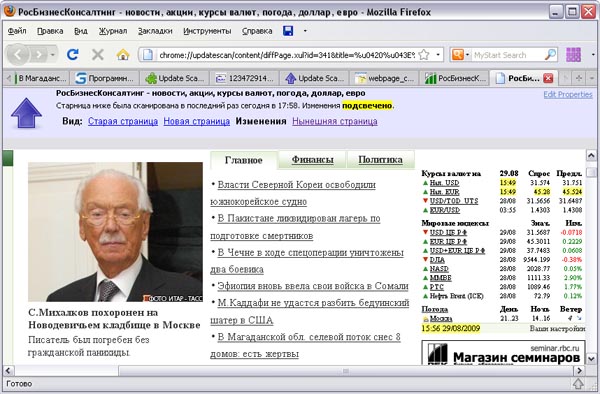
Task: Close the active 'РосБи...' tab with red X
Action: pyautogui.click(x=548, y=78)
